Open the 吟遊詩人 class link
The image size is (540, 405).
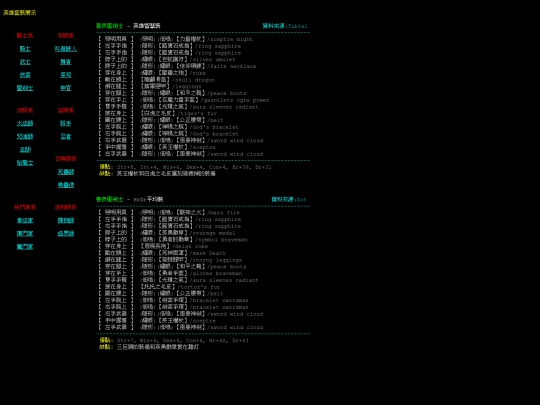click(x=65, y=49)
